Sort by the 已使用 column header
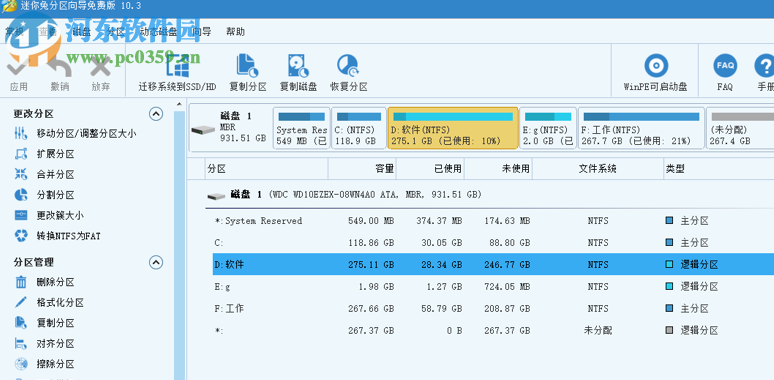 coord(430,169)
